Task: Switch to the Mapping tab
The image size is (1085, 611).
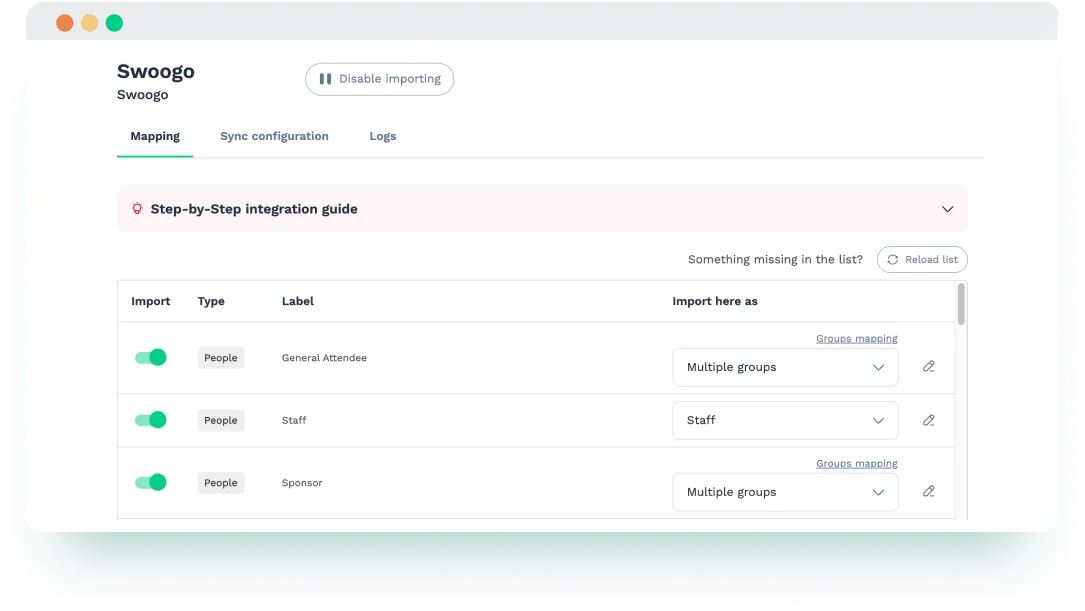Action: coord(155,136)
